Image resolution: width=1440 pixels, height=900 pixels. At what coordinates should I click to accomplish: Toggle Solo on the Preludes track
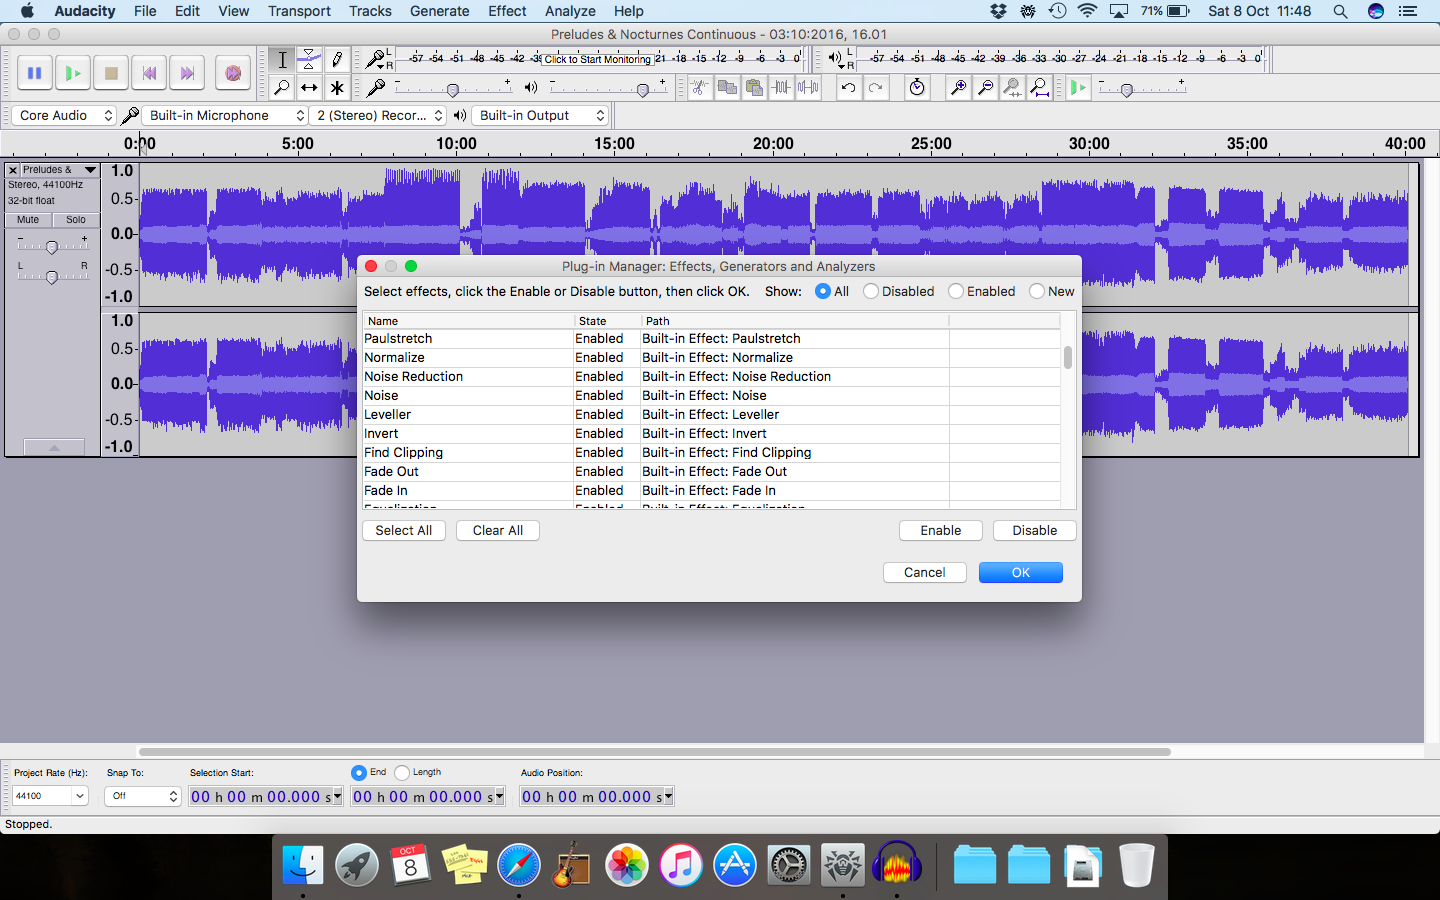(x=76, y=220)
